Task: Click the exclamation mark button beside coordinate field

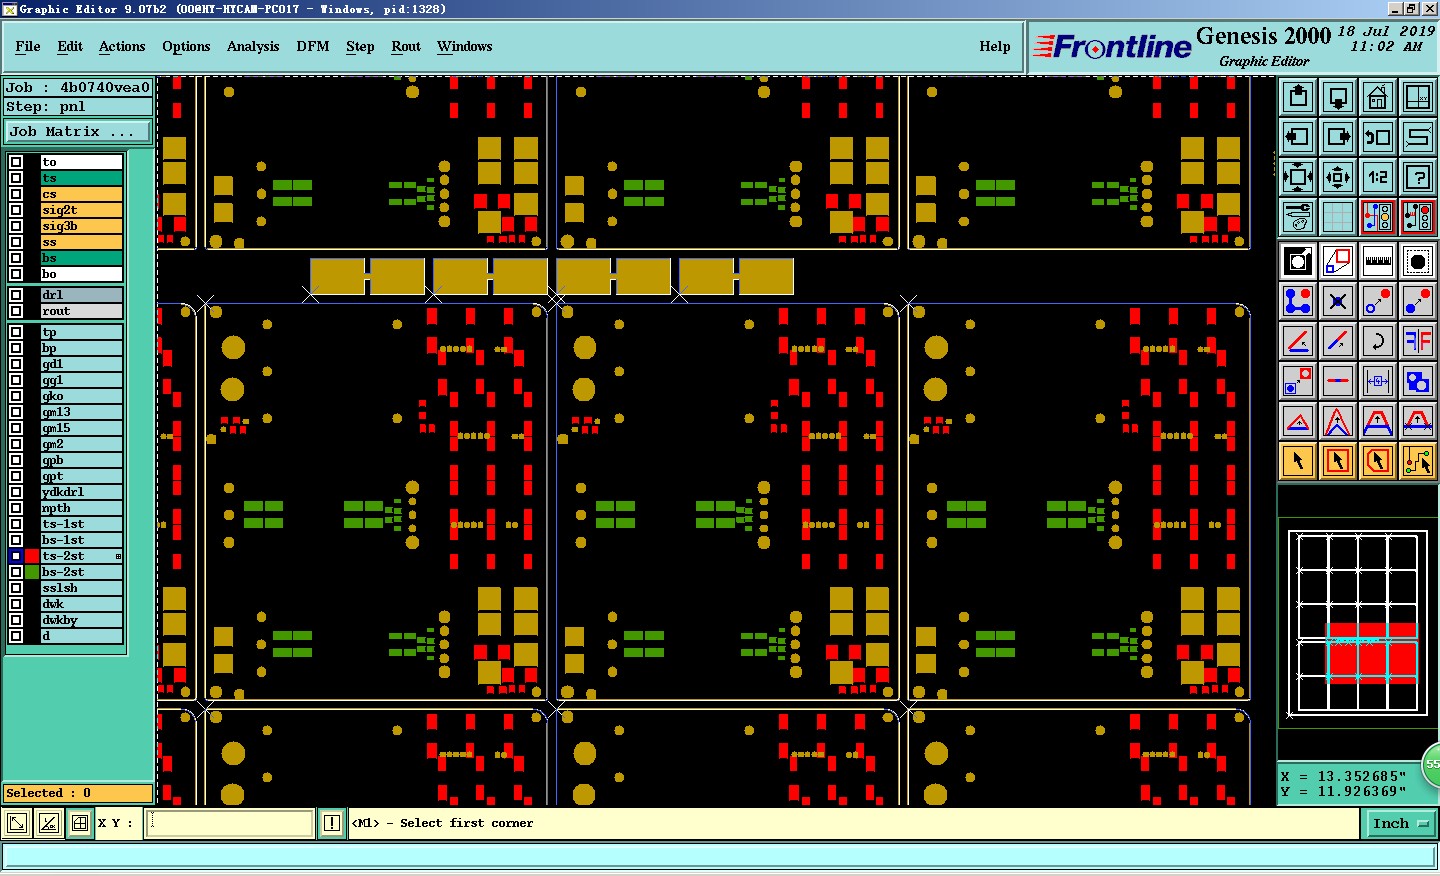Action: 332,823
